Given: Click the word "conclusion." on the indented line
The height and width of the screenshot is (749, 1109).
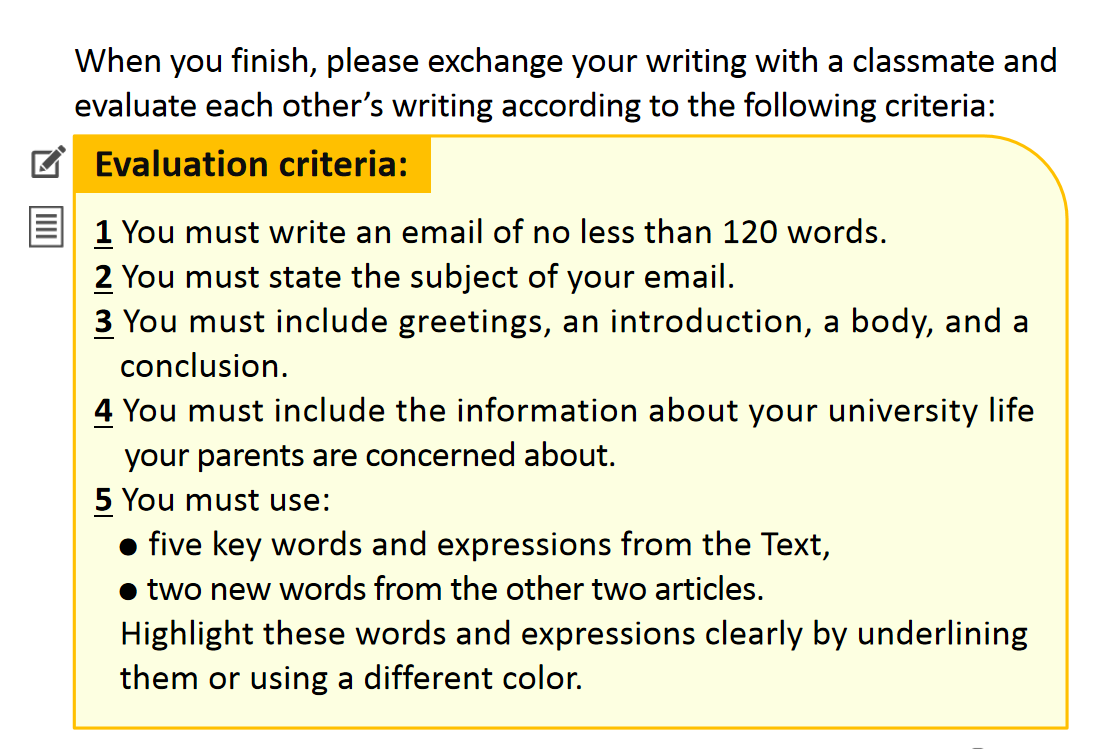Looking at the screenshot, I should pos(204,366).
